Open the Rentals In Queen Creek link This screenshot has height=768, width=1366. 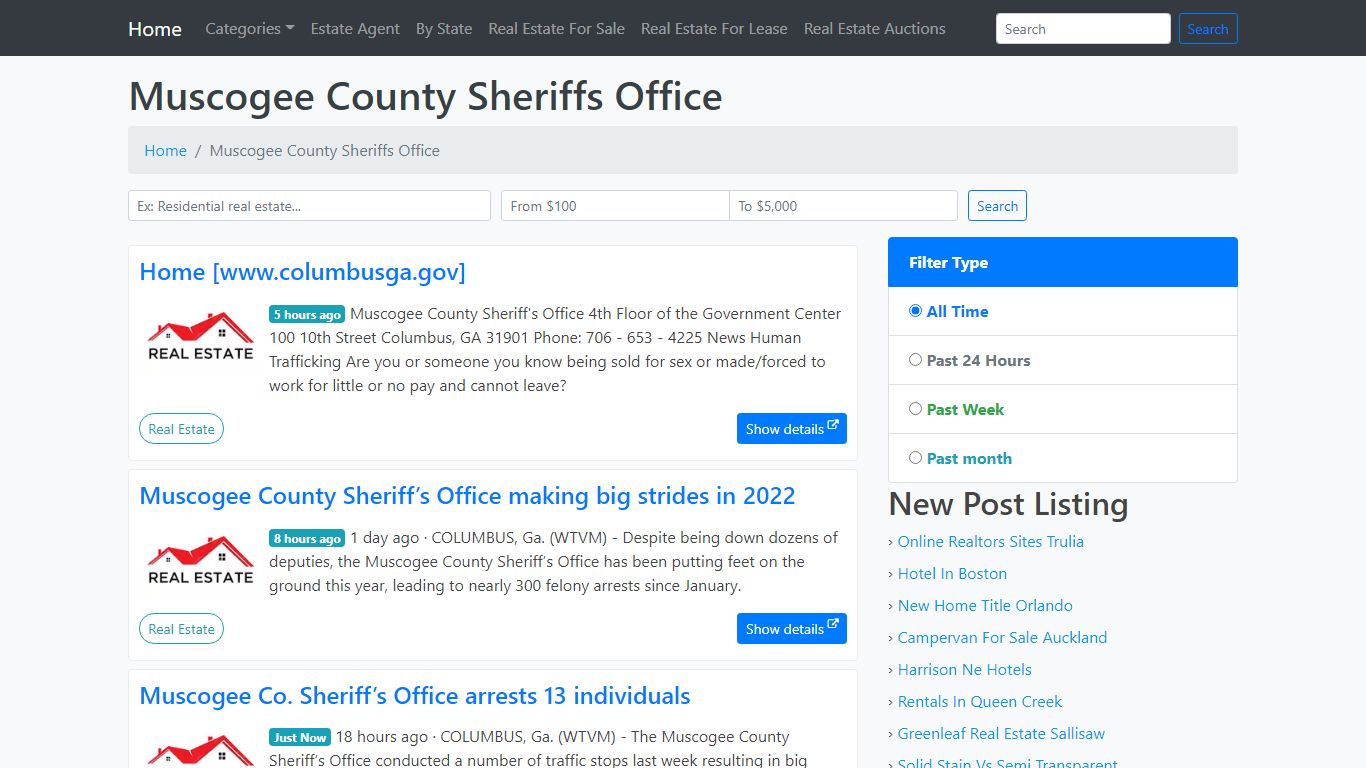pos(980,701)
